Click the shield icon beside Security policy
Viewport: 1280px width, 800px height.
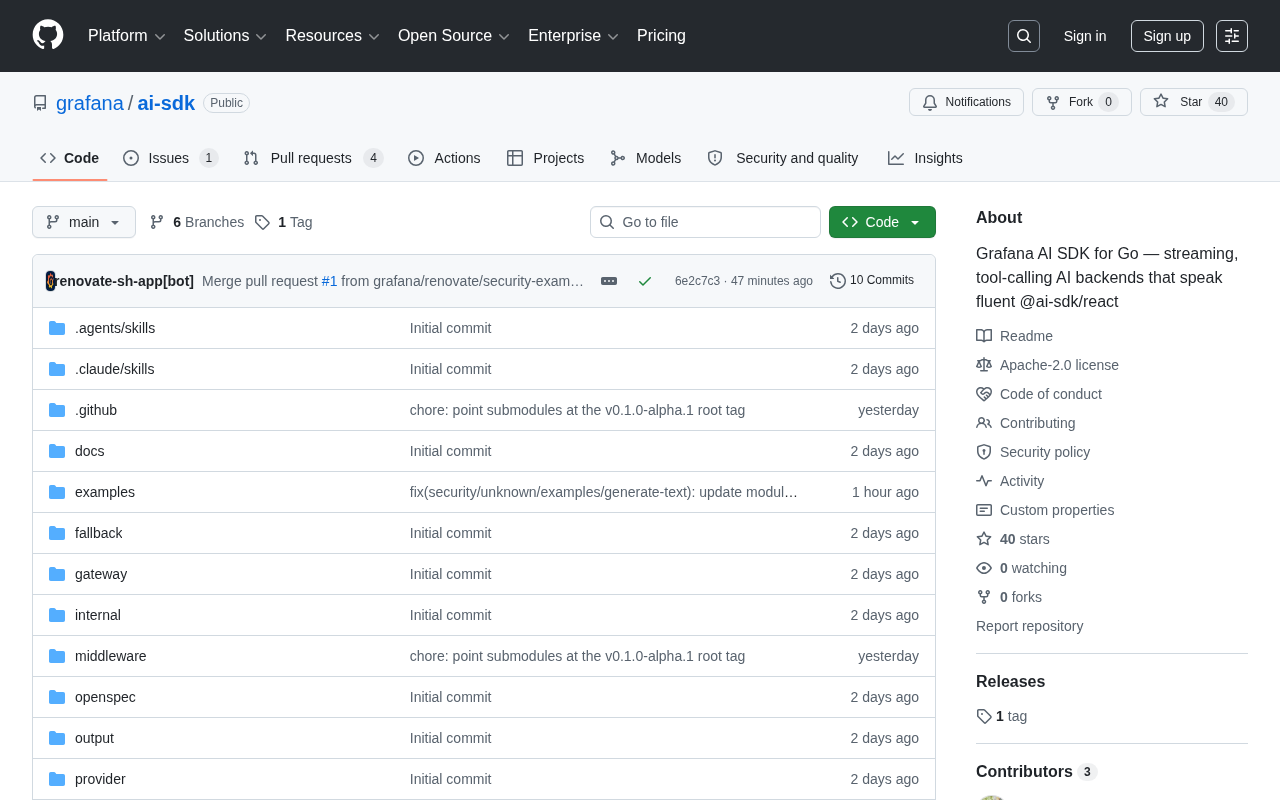(x=984, y=452)
